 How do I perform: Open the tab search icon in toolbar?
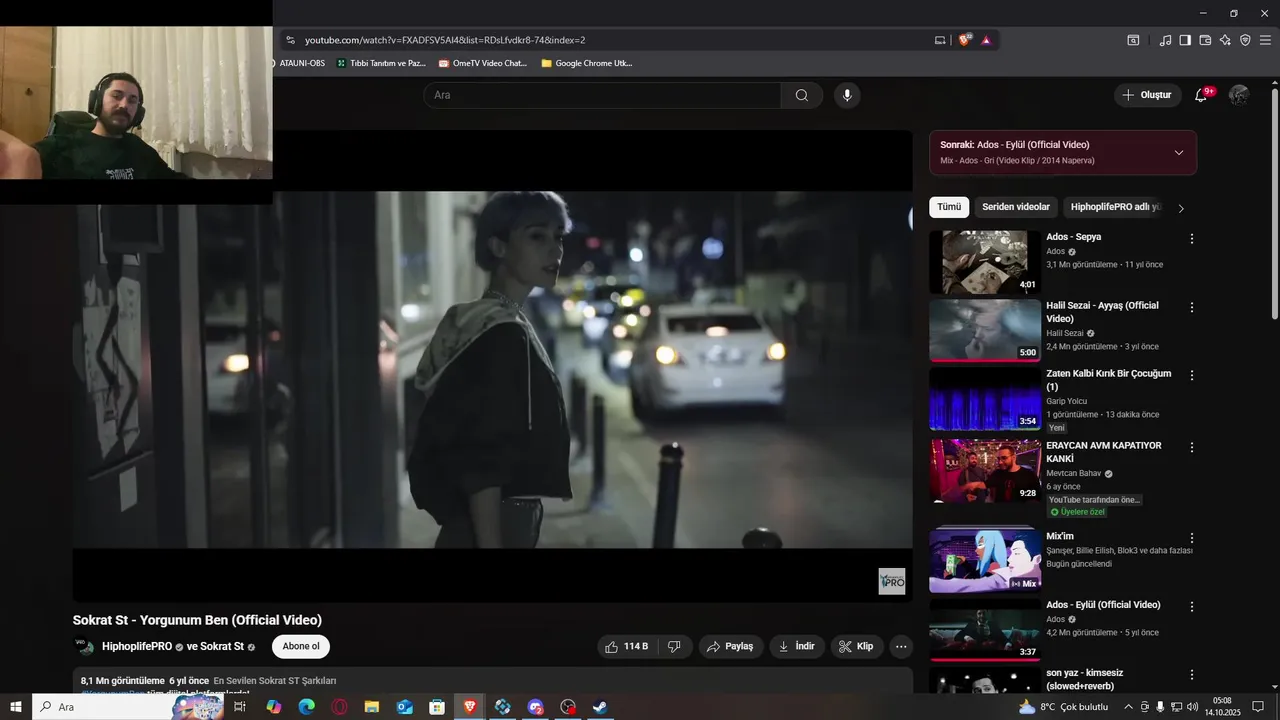pos(1133,40)
